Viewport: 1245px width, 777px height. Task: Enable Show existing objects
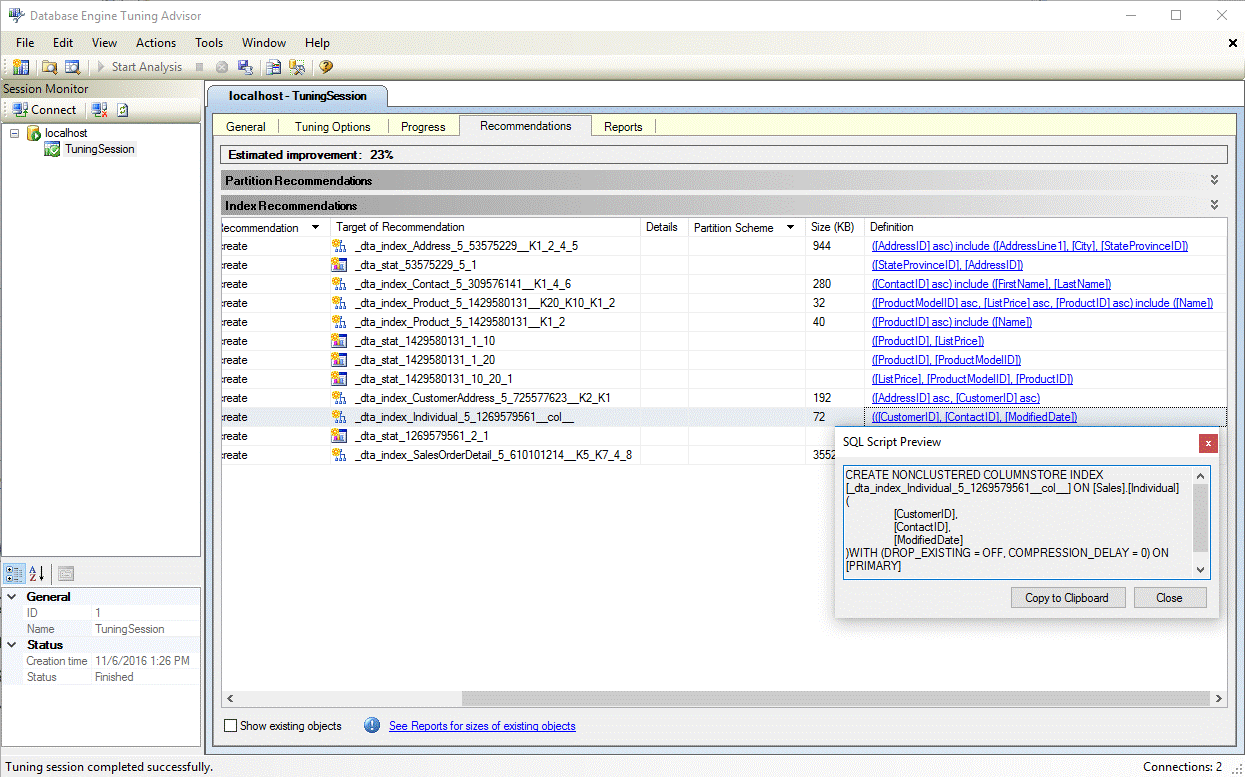[x=231, y=724]
